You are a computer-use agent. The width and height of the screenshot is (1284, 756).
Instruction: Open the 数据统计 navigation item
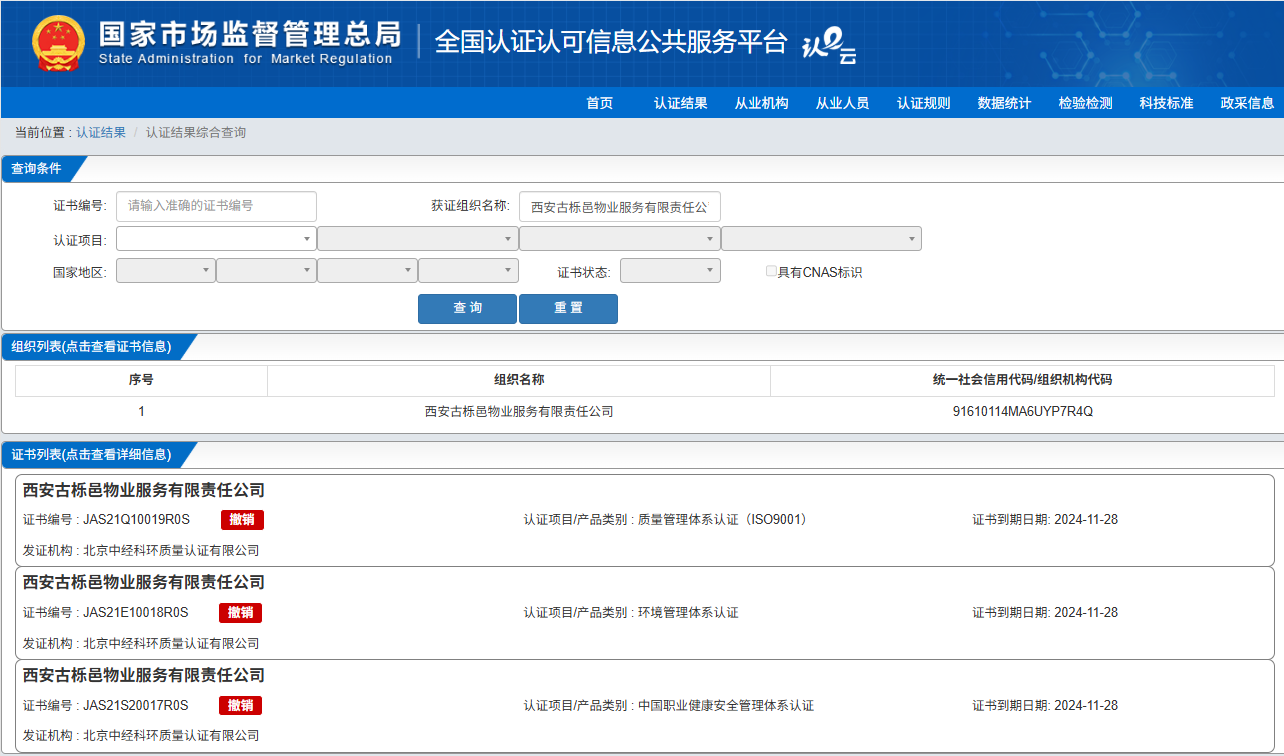[x=1004, y=103]
